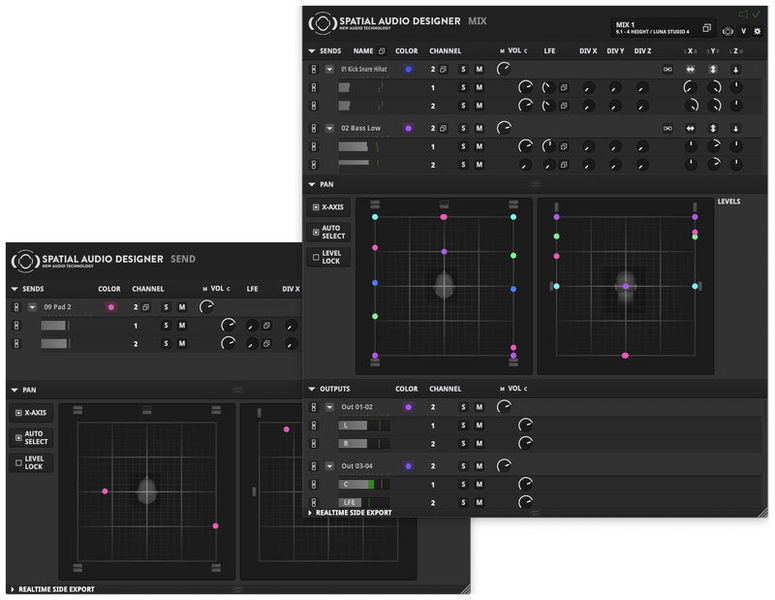This screenshot has height=600, width=775.
Task: Mute the 09 Pad 2 send
Action: pyautogui.click(x=182, y=307)
